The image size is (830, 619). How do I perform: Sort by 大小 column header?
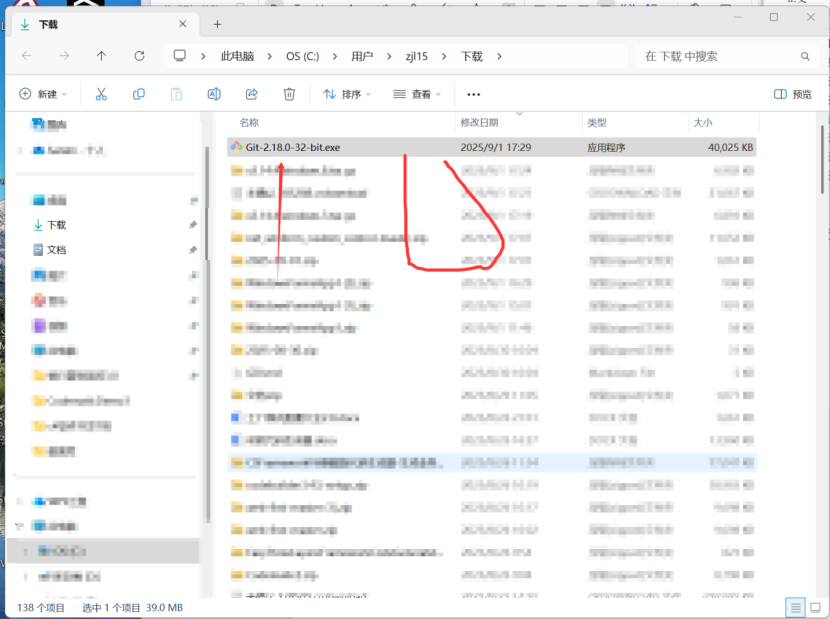[x=702, y=123]
